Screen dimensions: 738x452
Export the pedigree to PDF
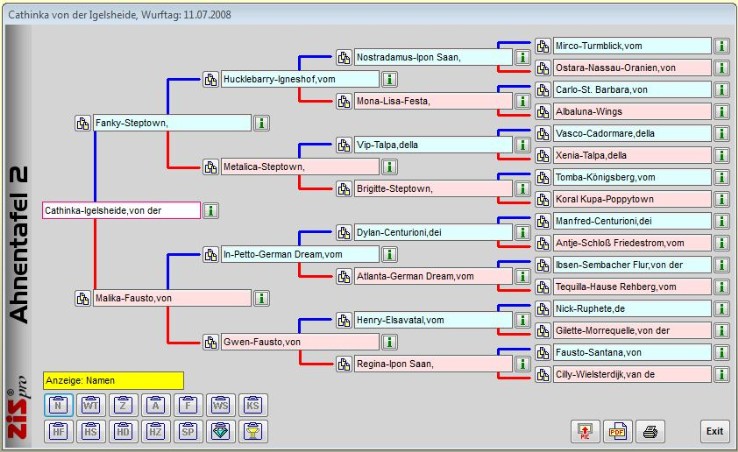coord(616,431)
